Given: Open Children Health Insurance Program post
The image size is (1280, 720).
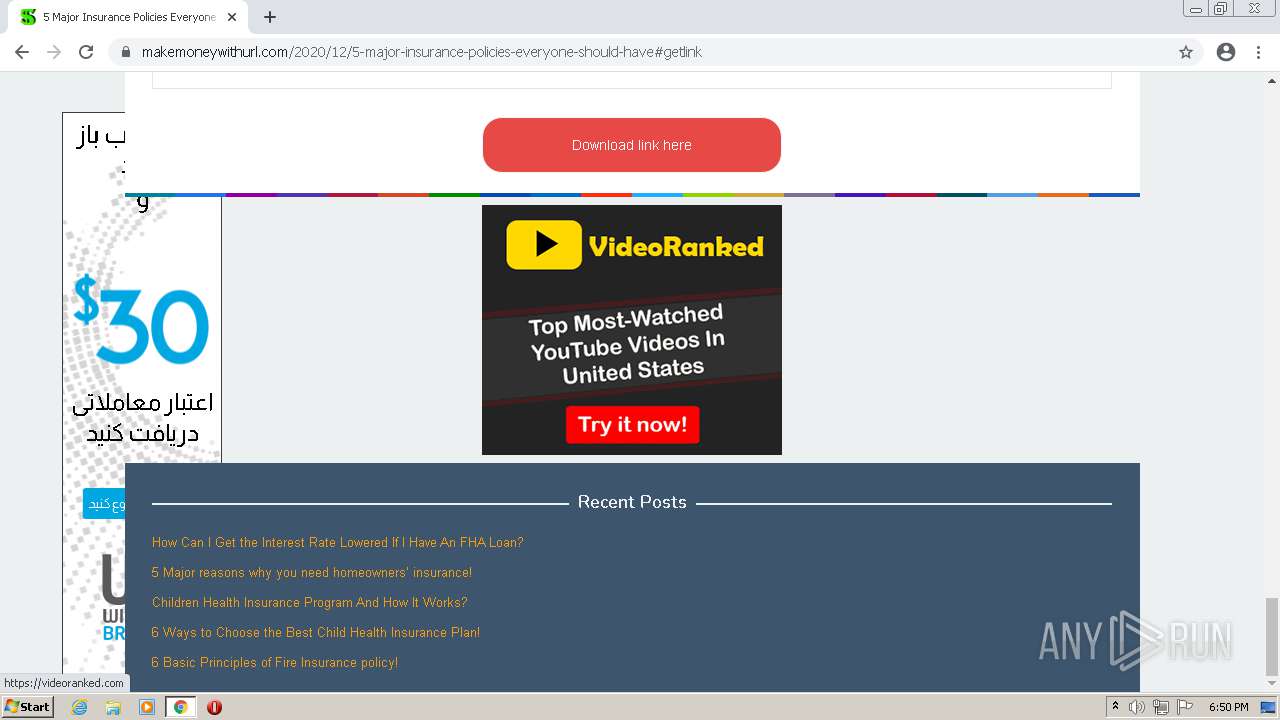Looking at the screenshot, I should 309,602.
